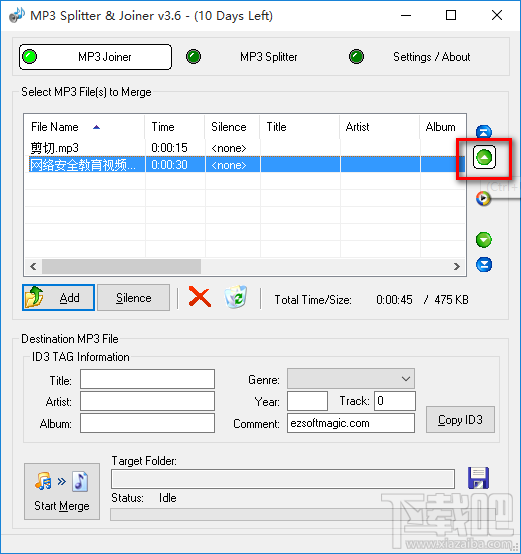The image size is (521, 554).
Task: Click the Album column header
Action: click(x=443, y=127)
